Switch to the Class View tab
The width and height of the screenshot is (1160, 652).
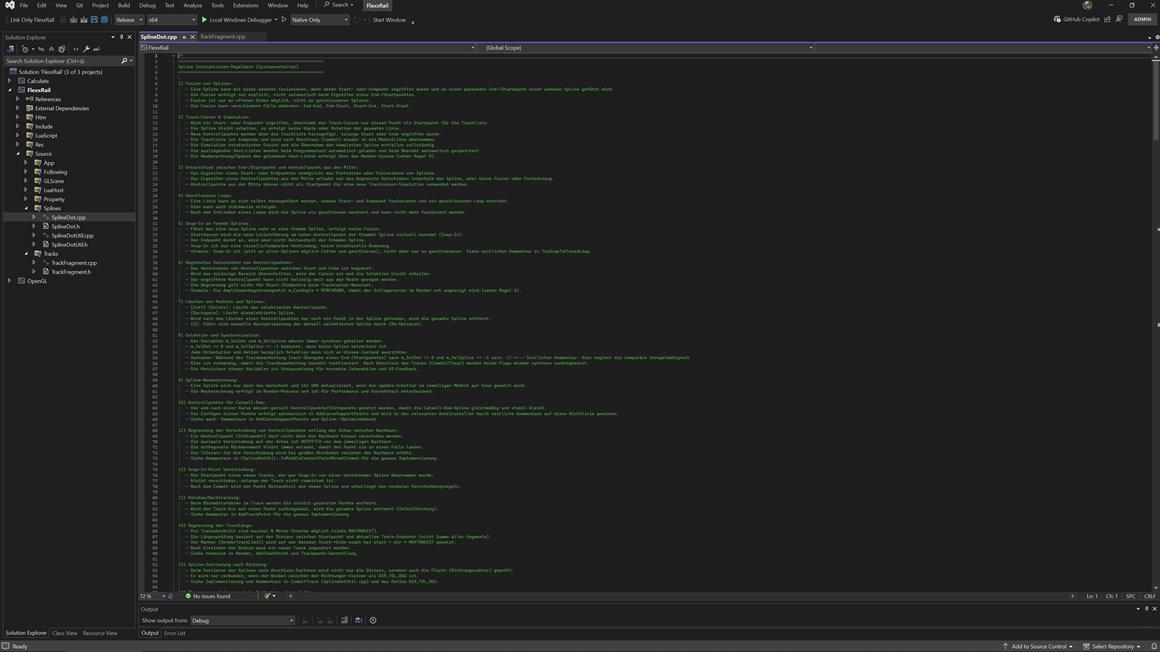pos(64,633)
